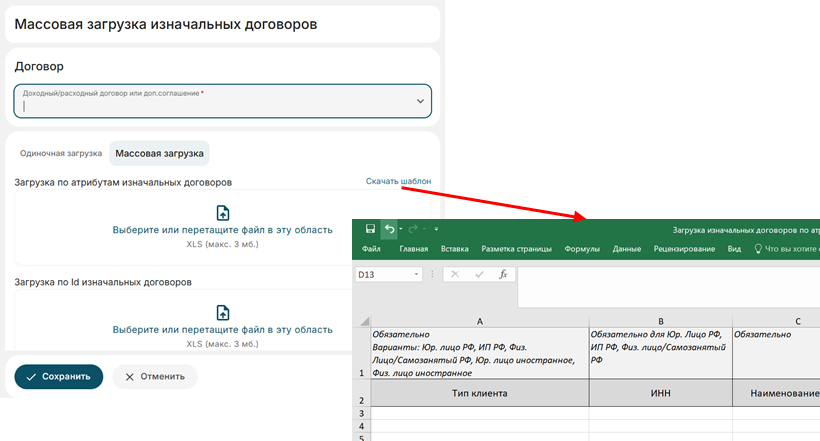This screenshot has width=820, height=441.
Task: Switch to the Одиночная загрузка tab
Action: [x=61, y=154]
